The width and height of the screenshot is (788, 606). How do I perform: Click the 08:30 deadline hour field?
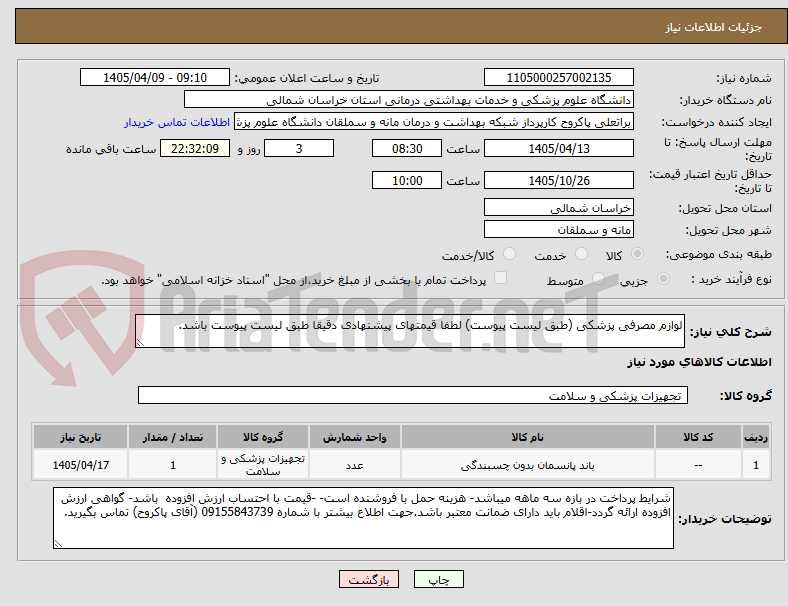pos(407,149)
